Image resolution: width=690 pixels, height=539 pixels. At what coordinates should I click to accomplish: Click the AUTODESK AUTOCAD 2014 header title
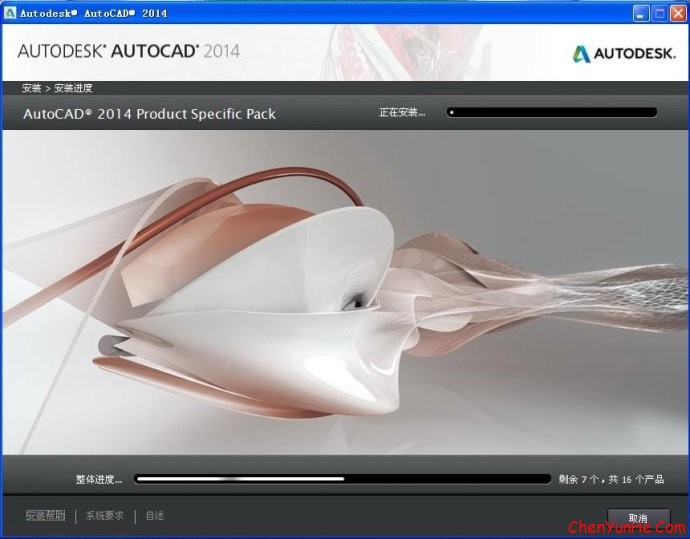tap(128, 51)
